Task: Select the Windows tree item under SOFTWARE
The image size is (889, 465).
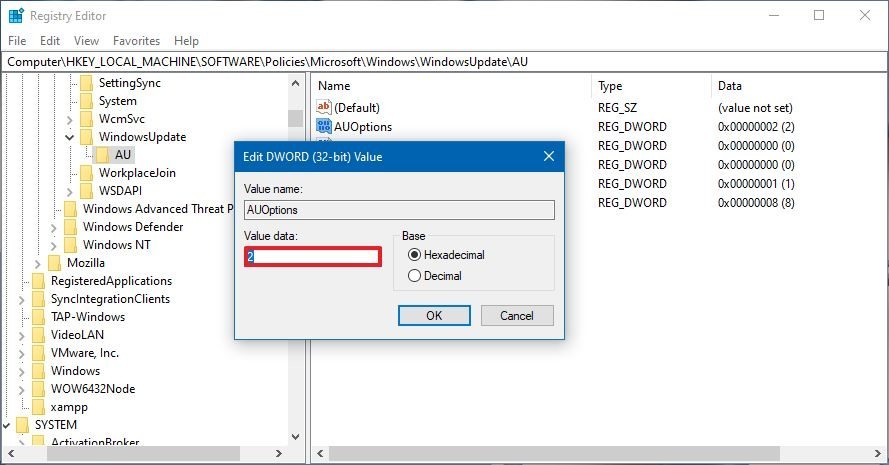Action: click(x=75, y=371)
